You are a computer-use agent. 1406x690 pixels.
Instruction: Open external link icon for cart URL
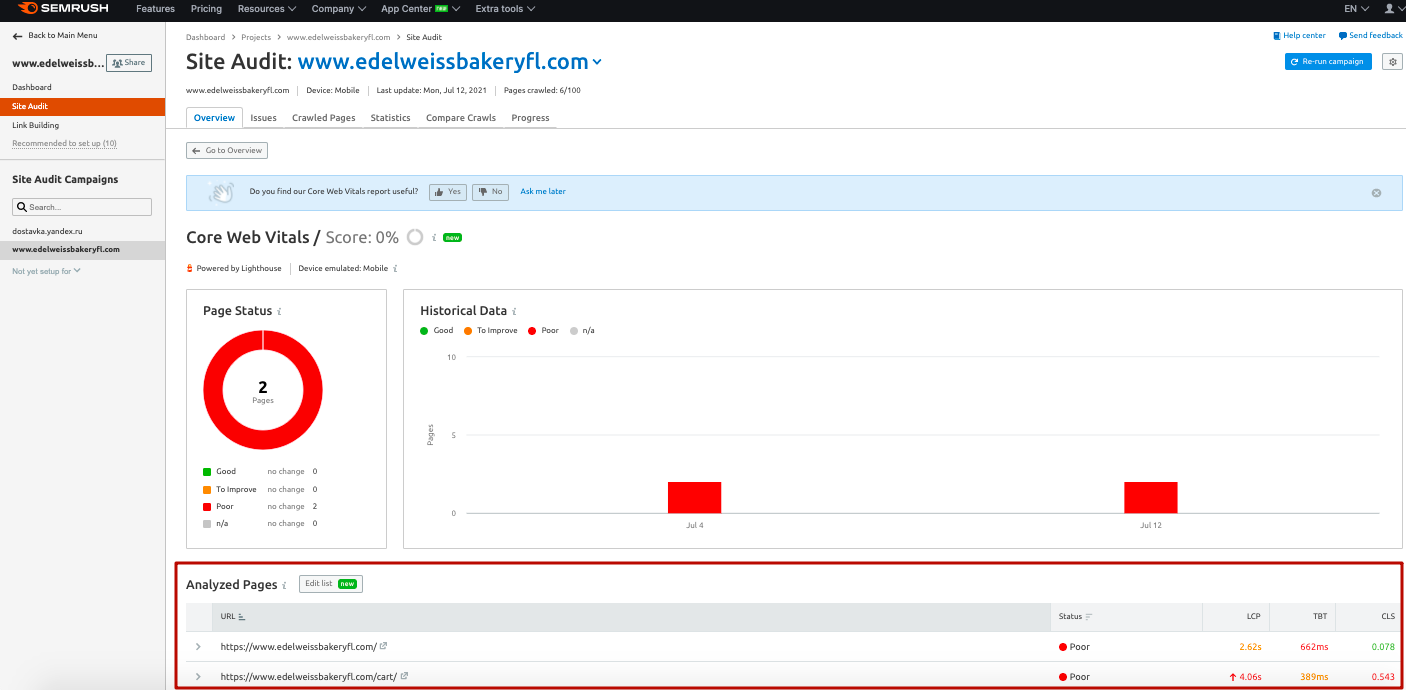(x=404, y=676)
